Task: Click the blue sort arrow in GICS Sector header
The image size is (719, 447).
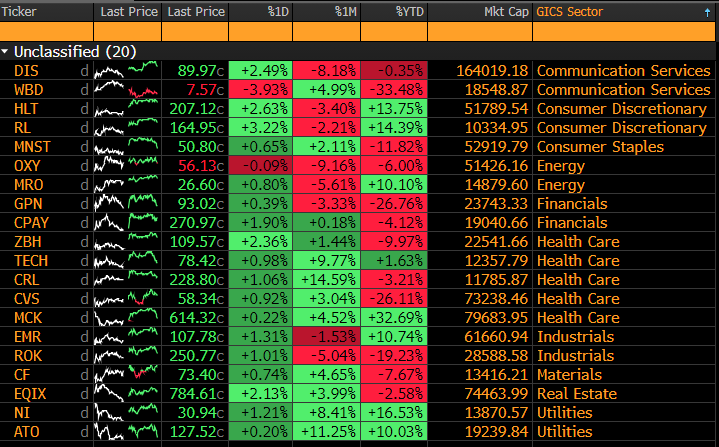Action: click(x=707, y=12)
